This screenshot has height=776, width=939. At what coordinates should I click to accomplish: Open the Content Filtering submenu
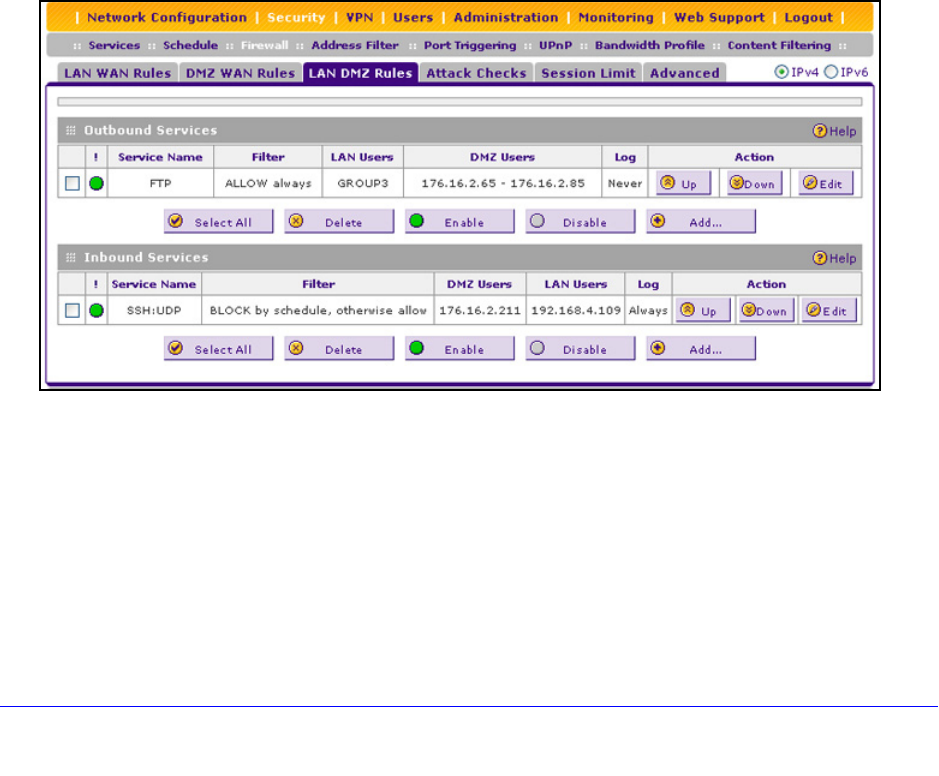coord(778,45)
